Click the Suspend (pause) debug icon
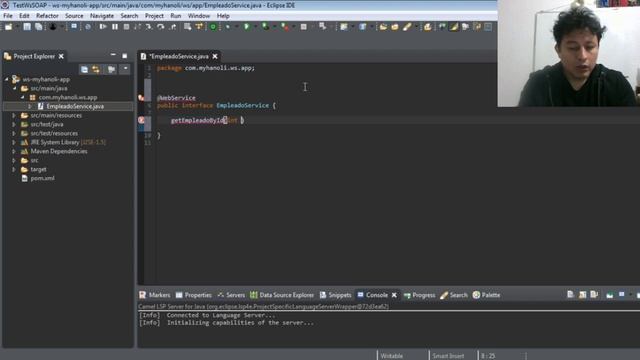 (115, 27)
